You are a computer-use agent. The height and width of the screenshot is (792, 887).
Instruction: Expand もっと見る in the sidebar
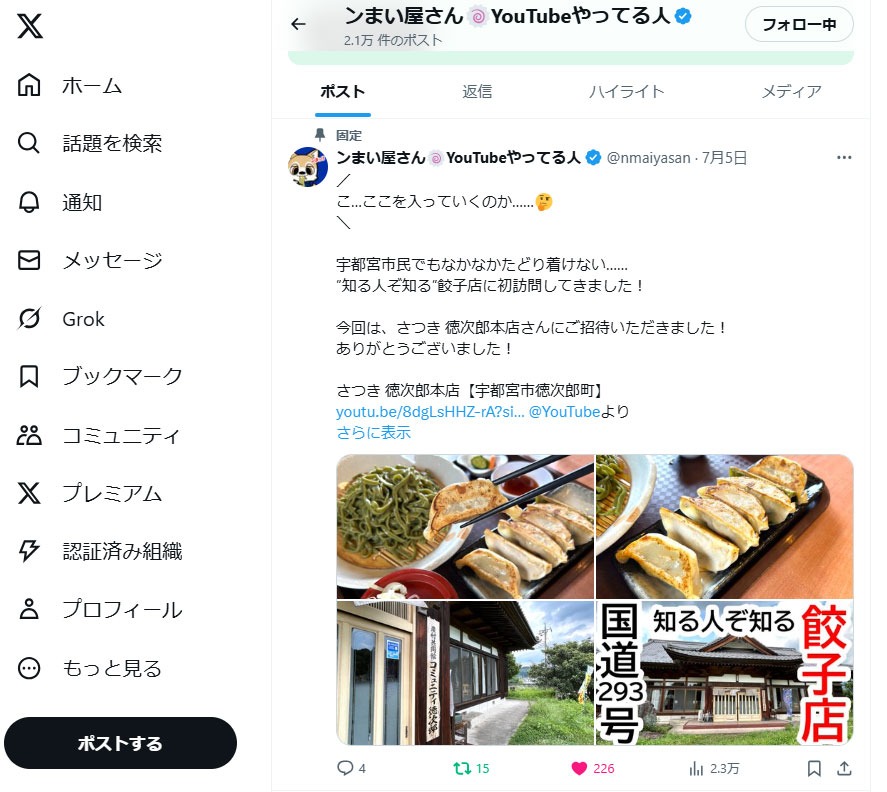pyautogui.click(x=91, y=669)
